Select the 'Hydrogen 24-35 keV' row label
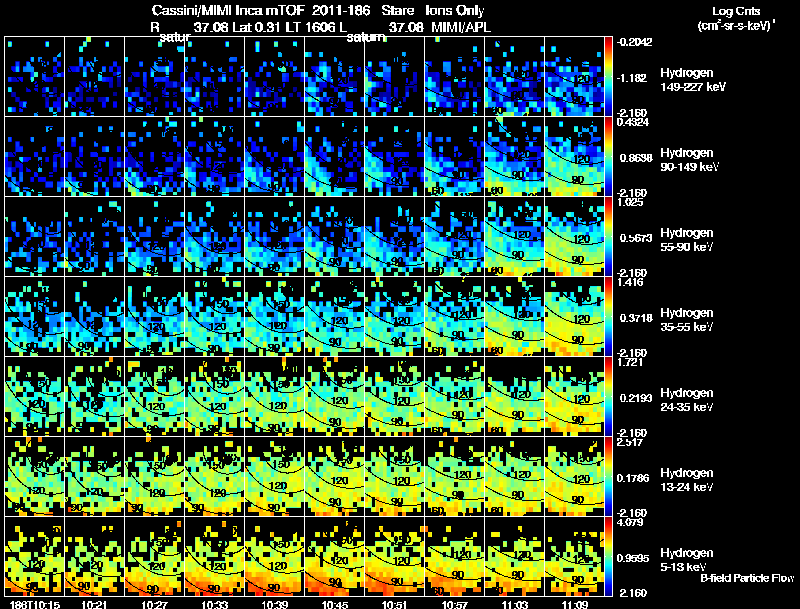 [x=687, y=400]
